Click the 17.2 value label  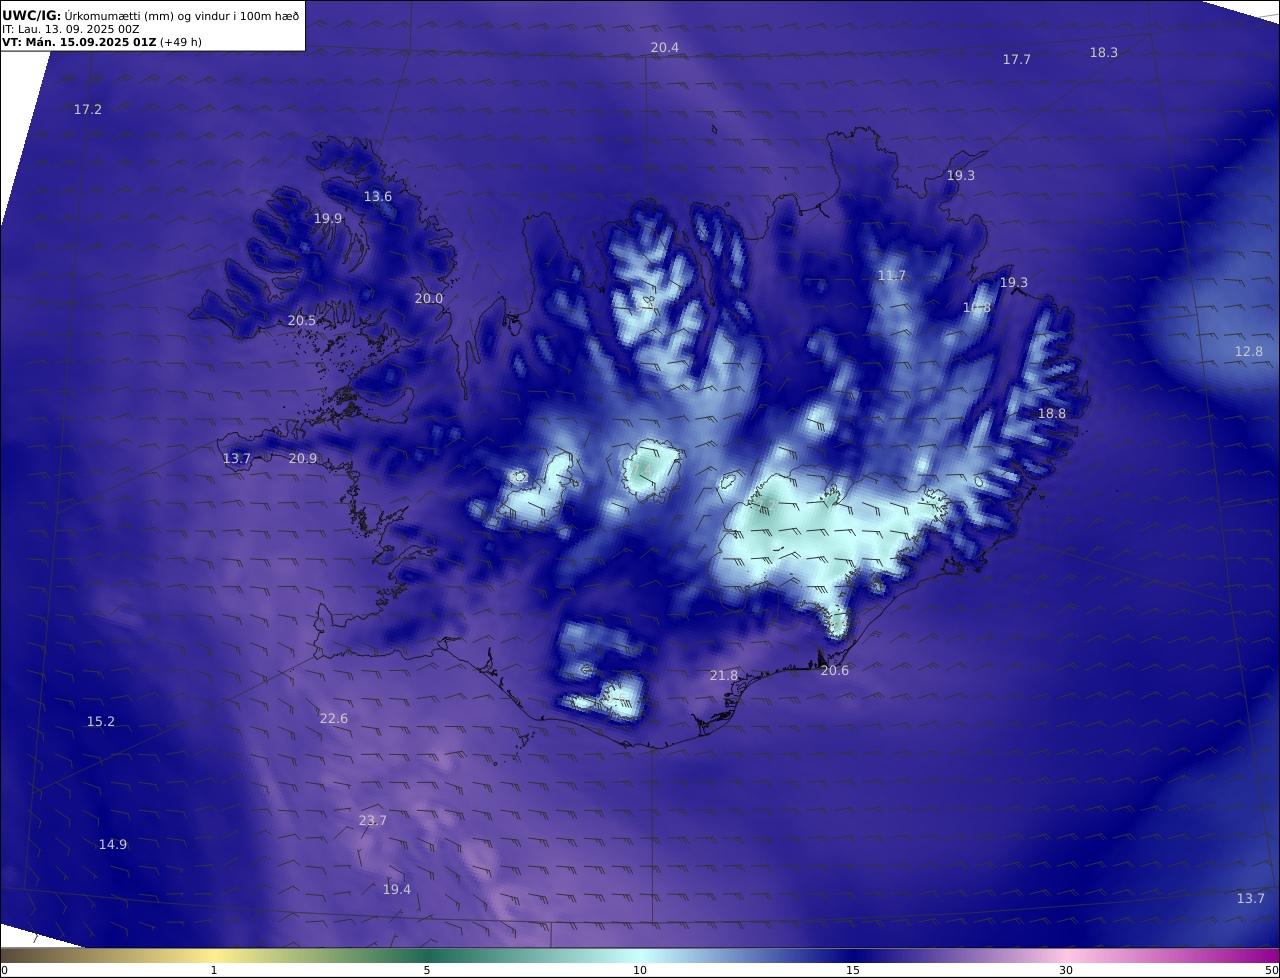click(88, 110)
